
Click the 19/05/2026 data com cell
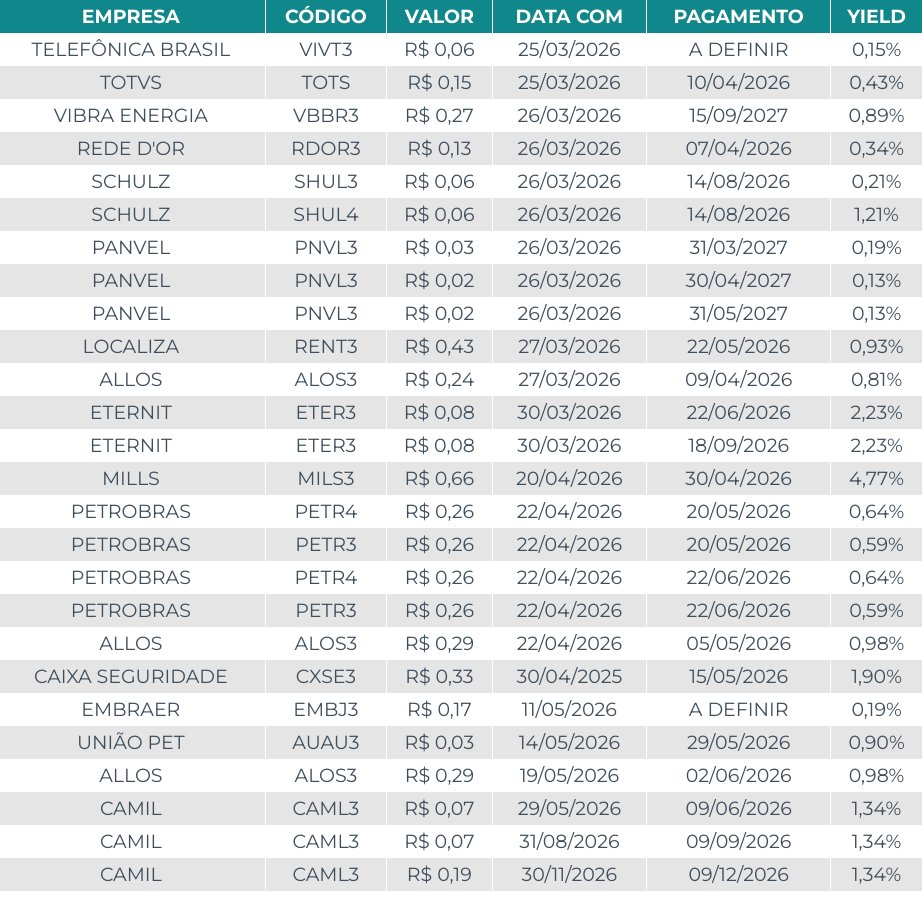[x=569, y=775]
